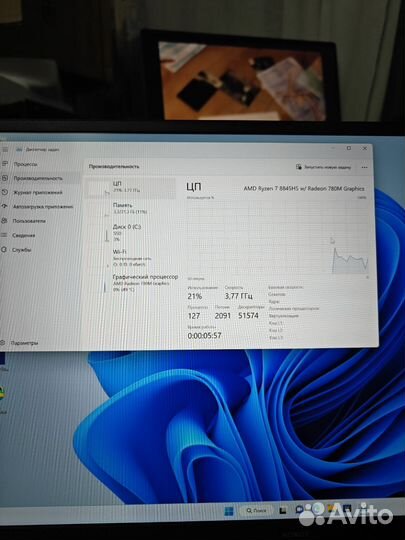Open the Службы services icon
The width and height of the screenshot is (405, 540).
click(5, 250)
